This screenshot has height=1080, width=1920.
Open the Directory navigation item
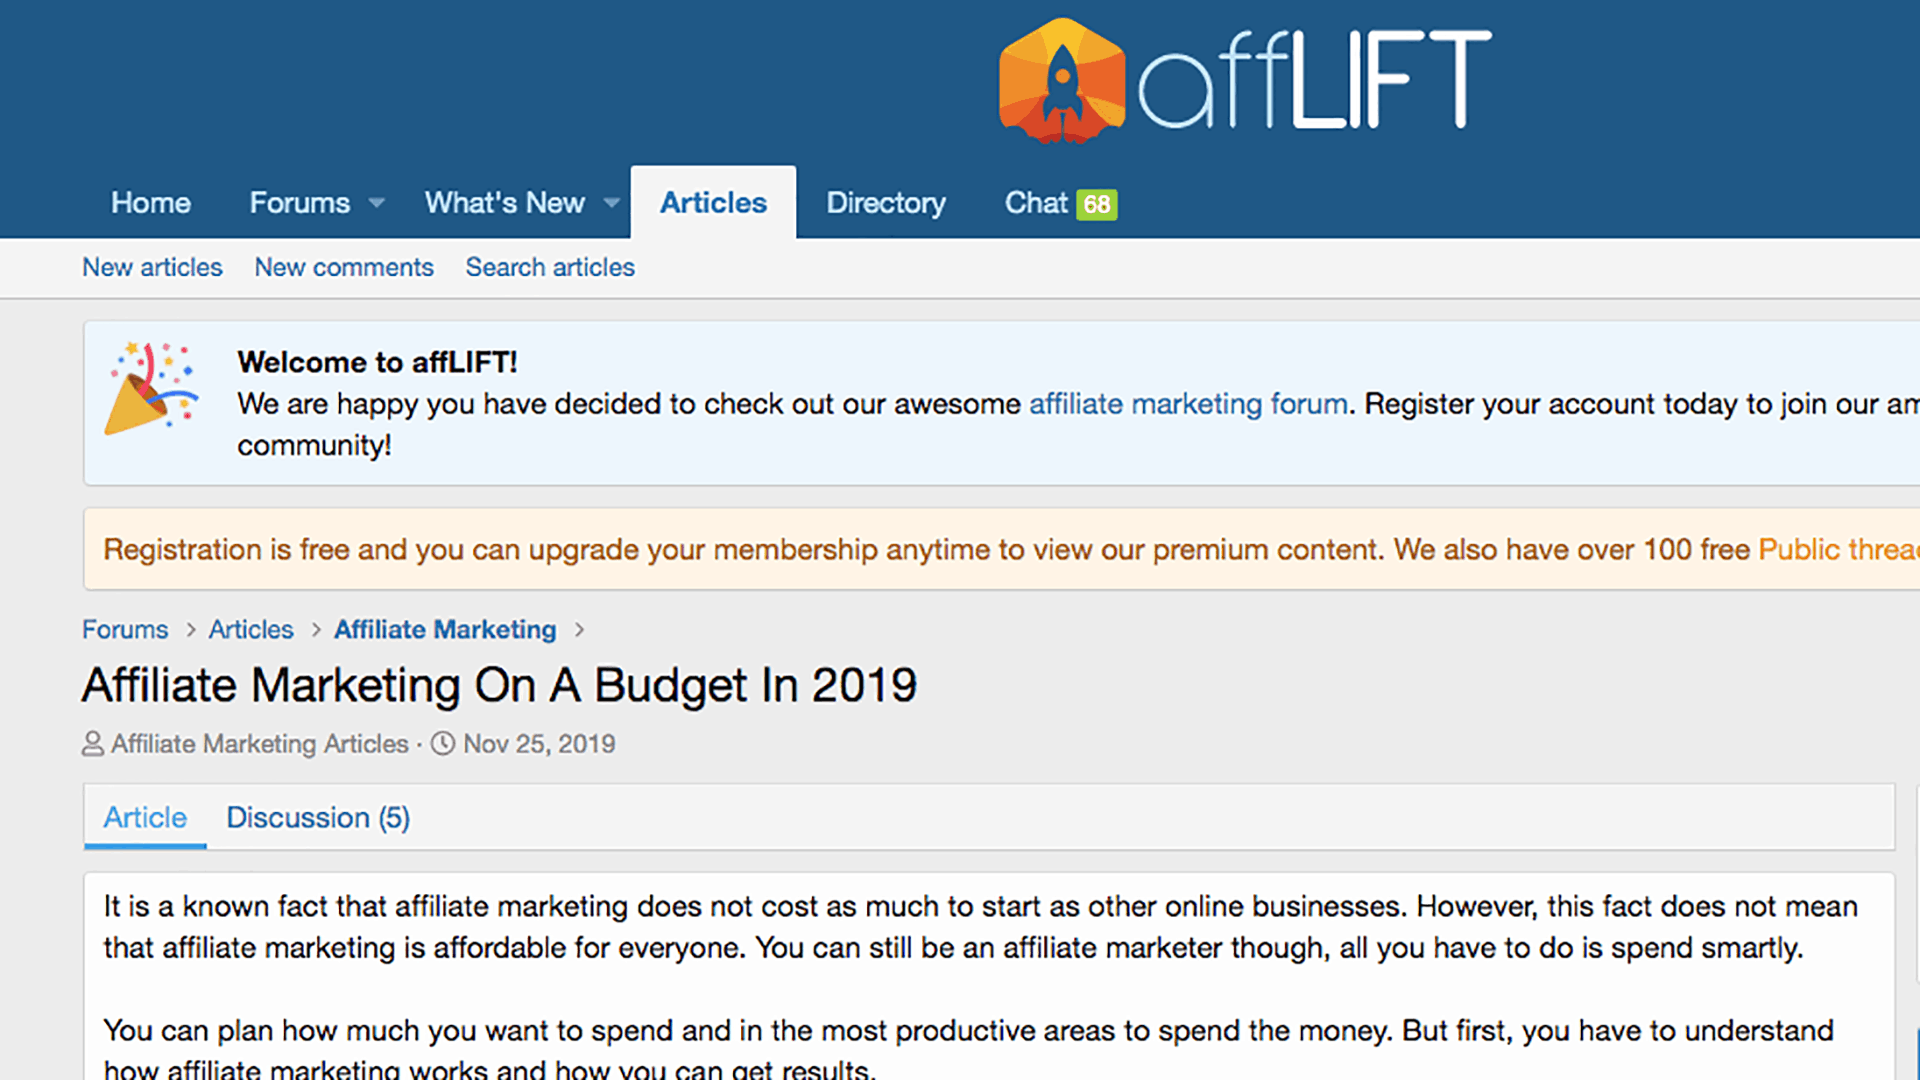885,203
